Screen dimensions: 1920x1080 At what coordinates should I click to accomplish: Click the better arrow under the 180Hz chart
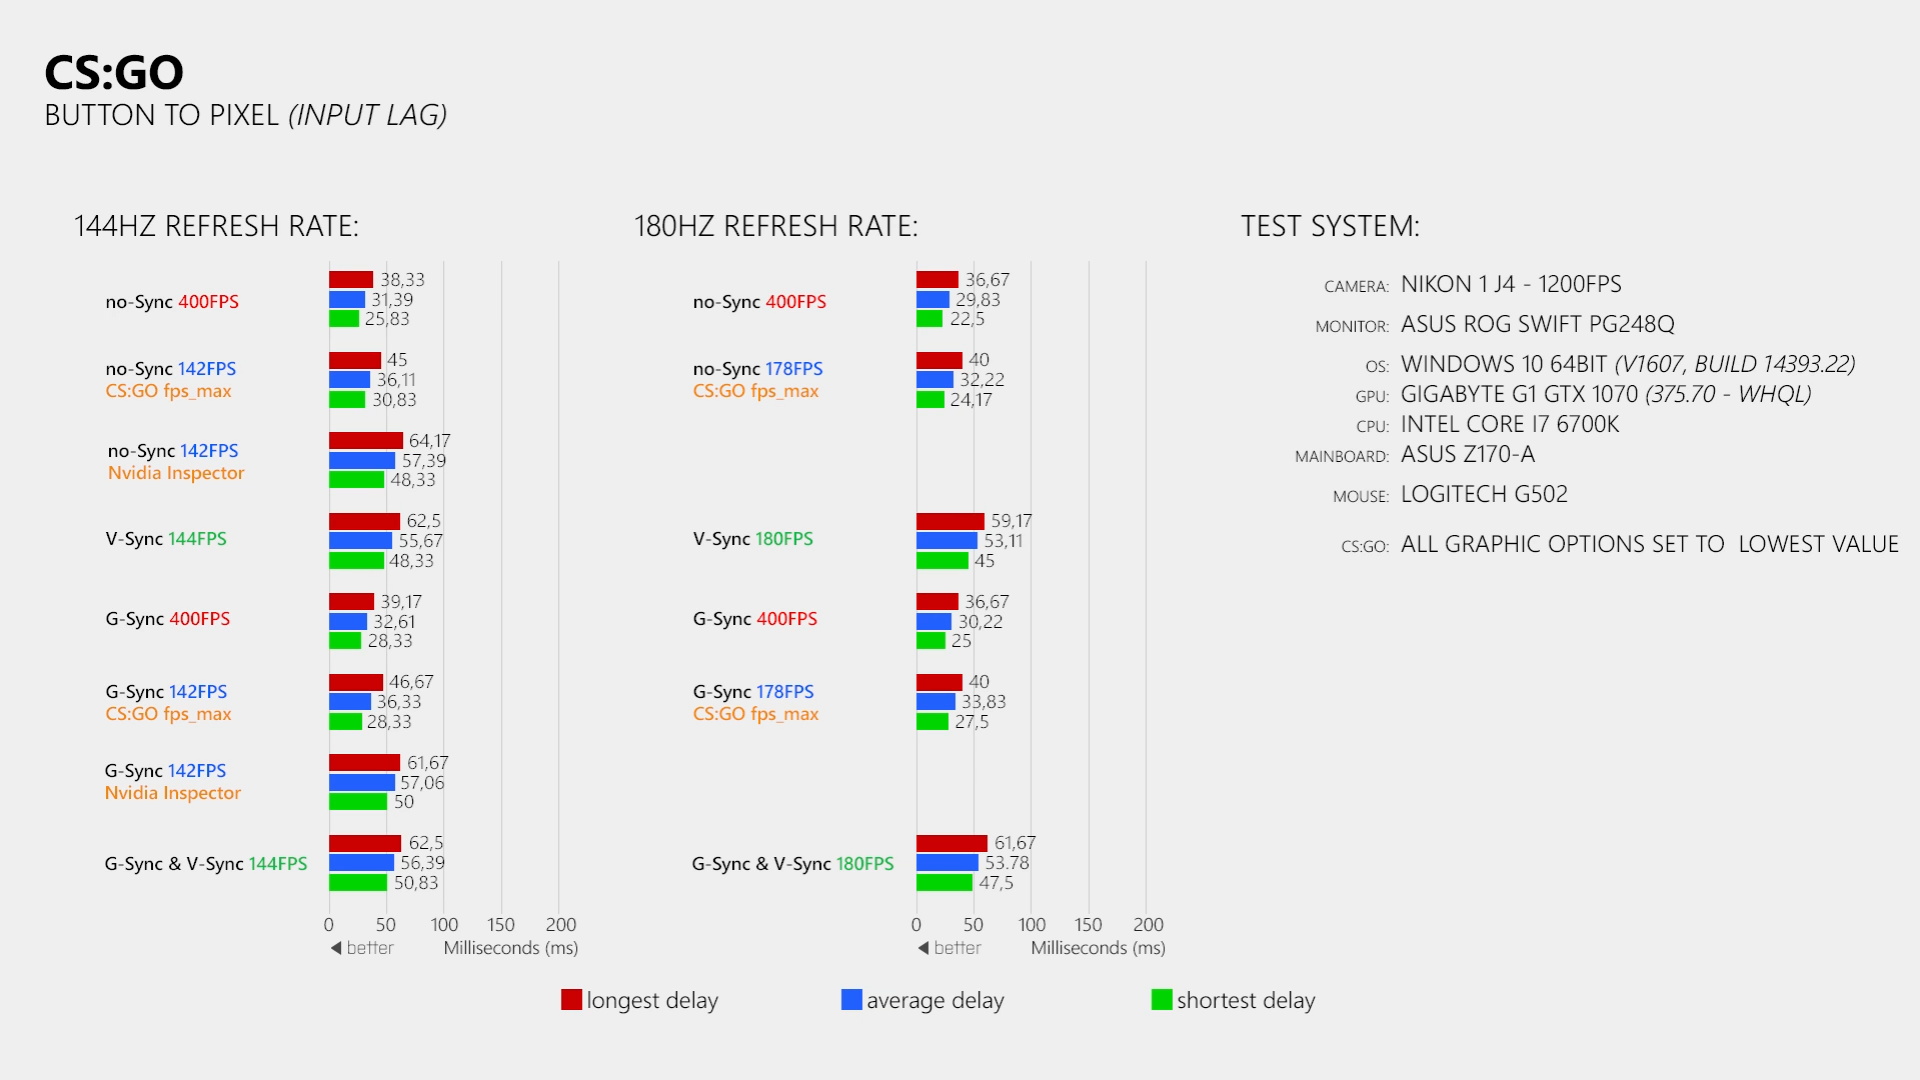(x=923, y=948)
